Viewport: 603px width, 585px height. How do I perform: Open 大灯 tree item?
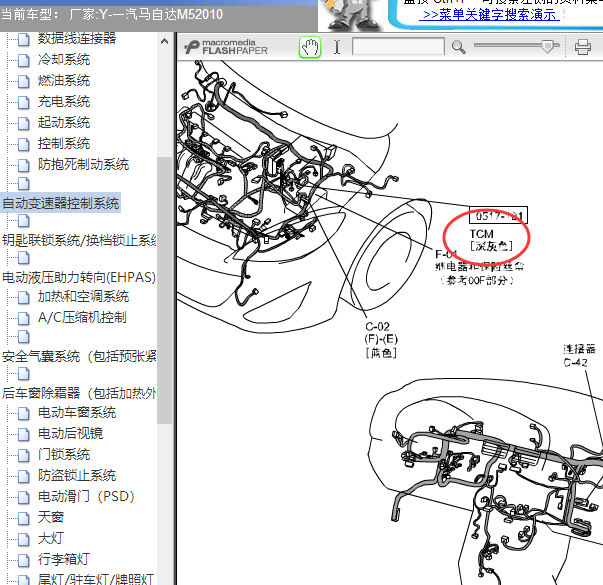[51, 538]
